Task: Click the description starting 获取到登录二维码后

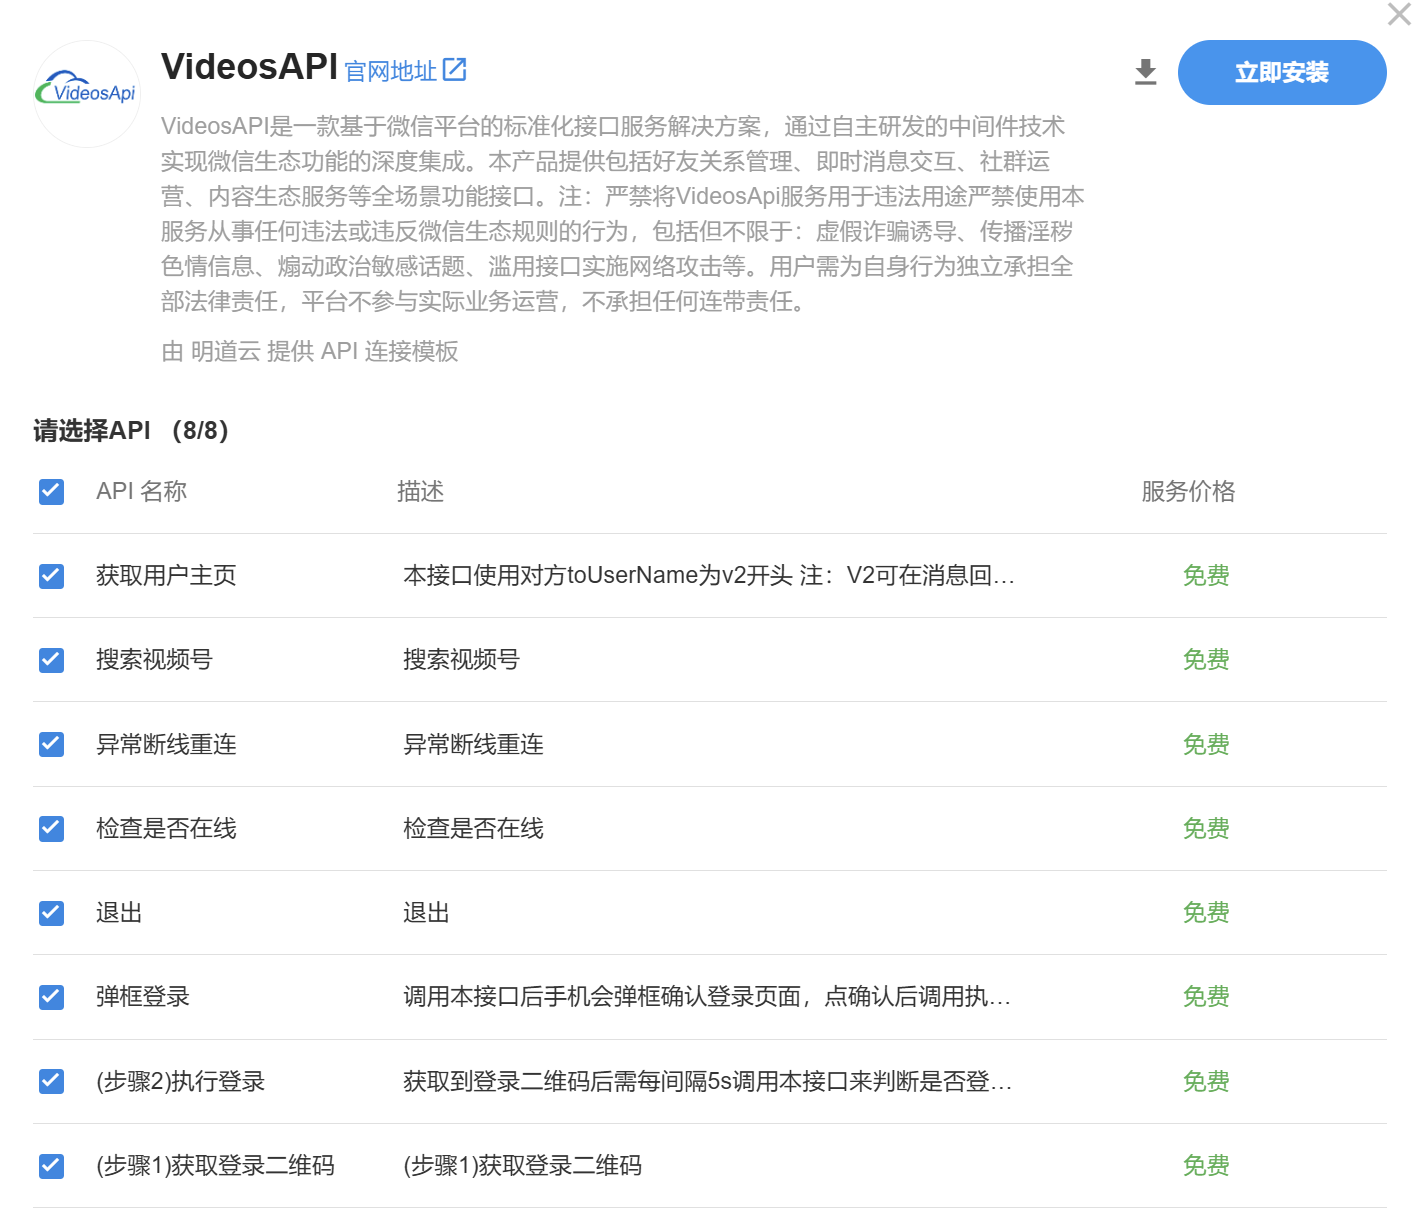Action: [708, 1081]
